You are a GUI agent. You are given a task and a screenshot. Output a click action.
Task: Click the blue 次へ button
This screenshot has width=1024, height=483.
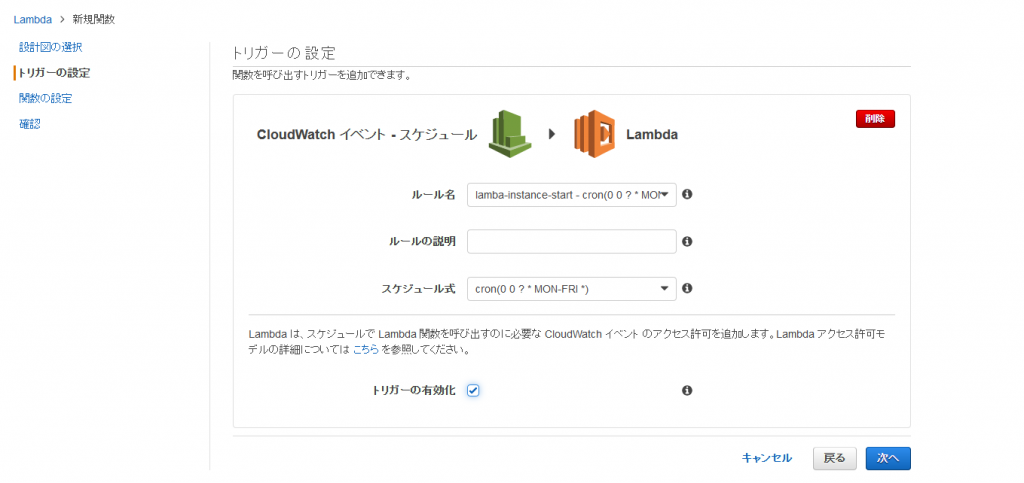pos(887,458)
